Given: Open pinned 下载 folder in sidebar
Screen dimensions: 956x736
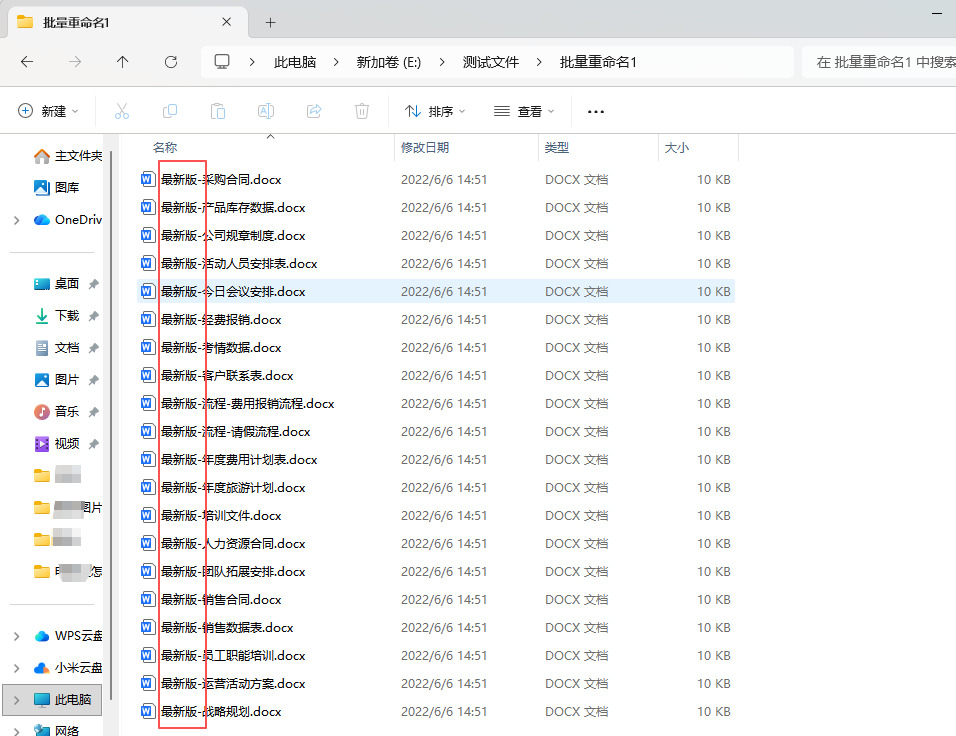Looking at the screenshot, I should 56,315.
